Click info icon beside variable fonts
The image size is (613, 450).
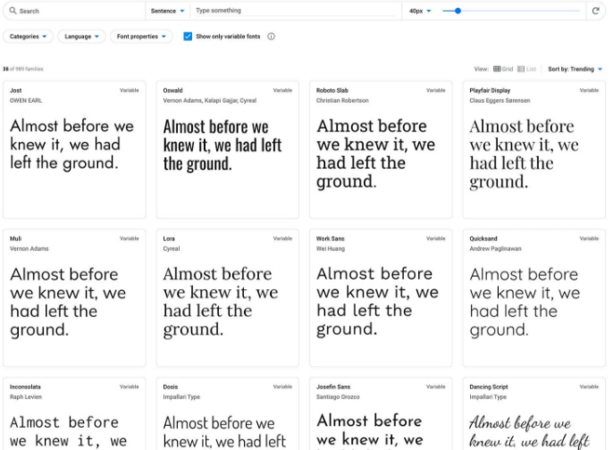coord(271,36)
